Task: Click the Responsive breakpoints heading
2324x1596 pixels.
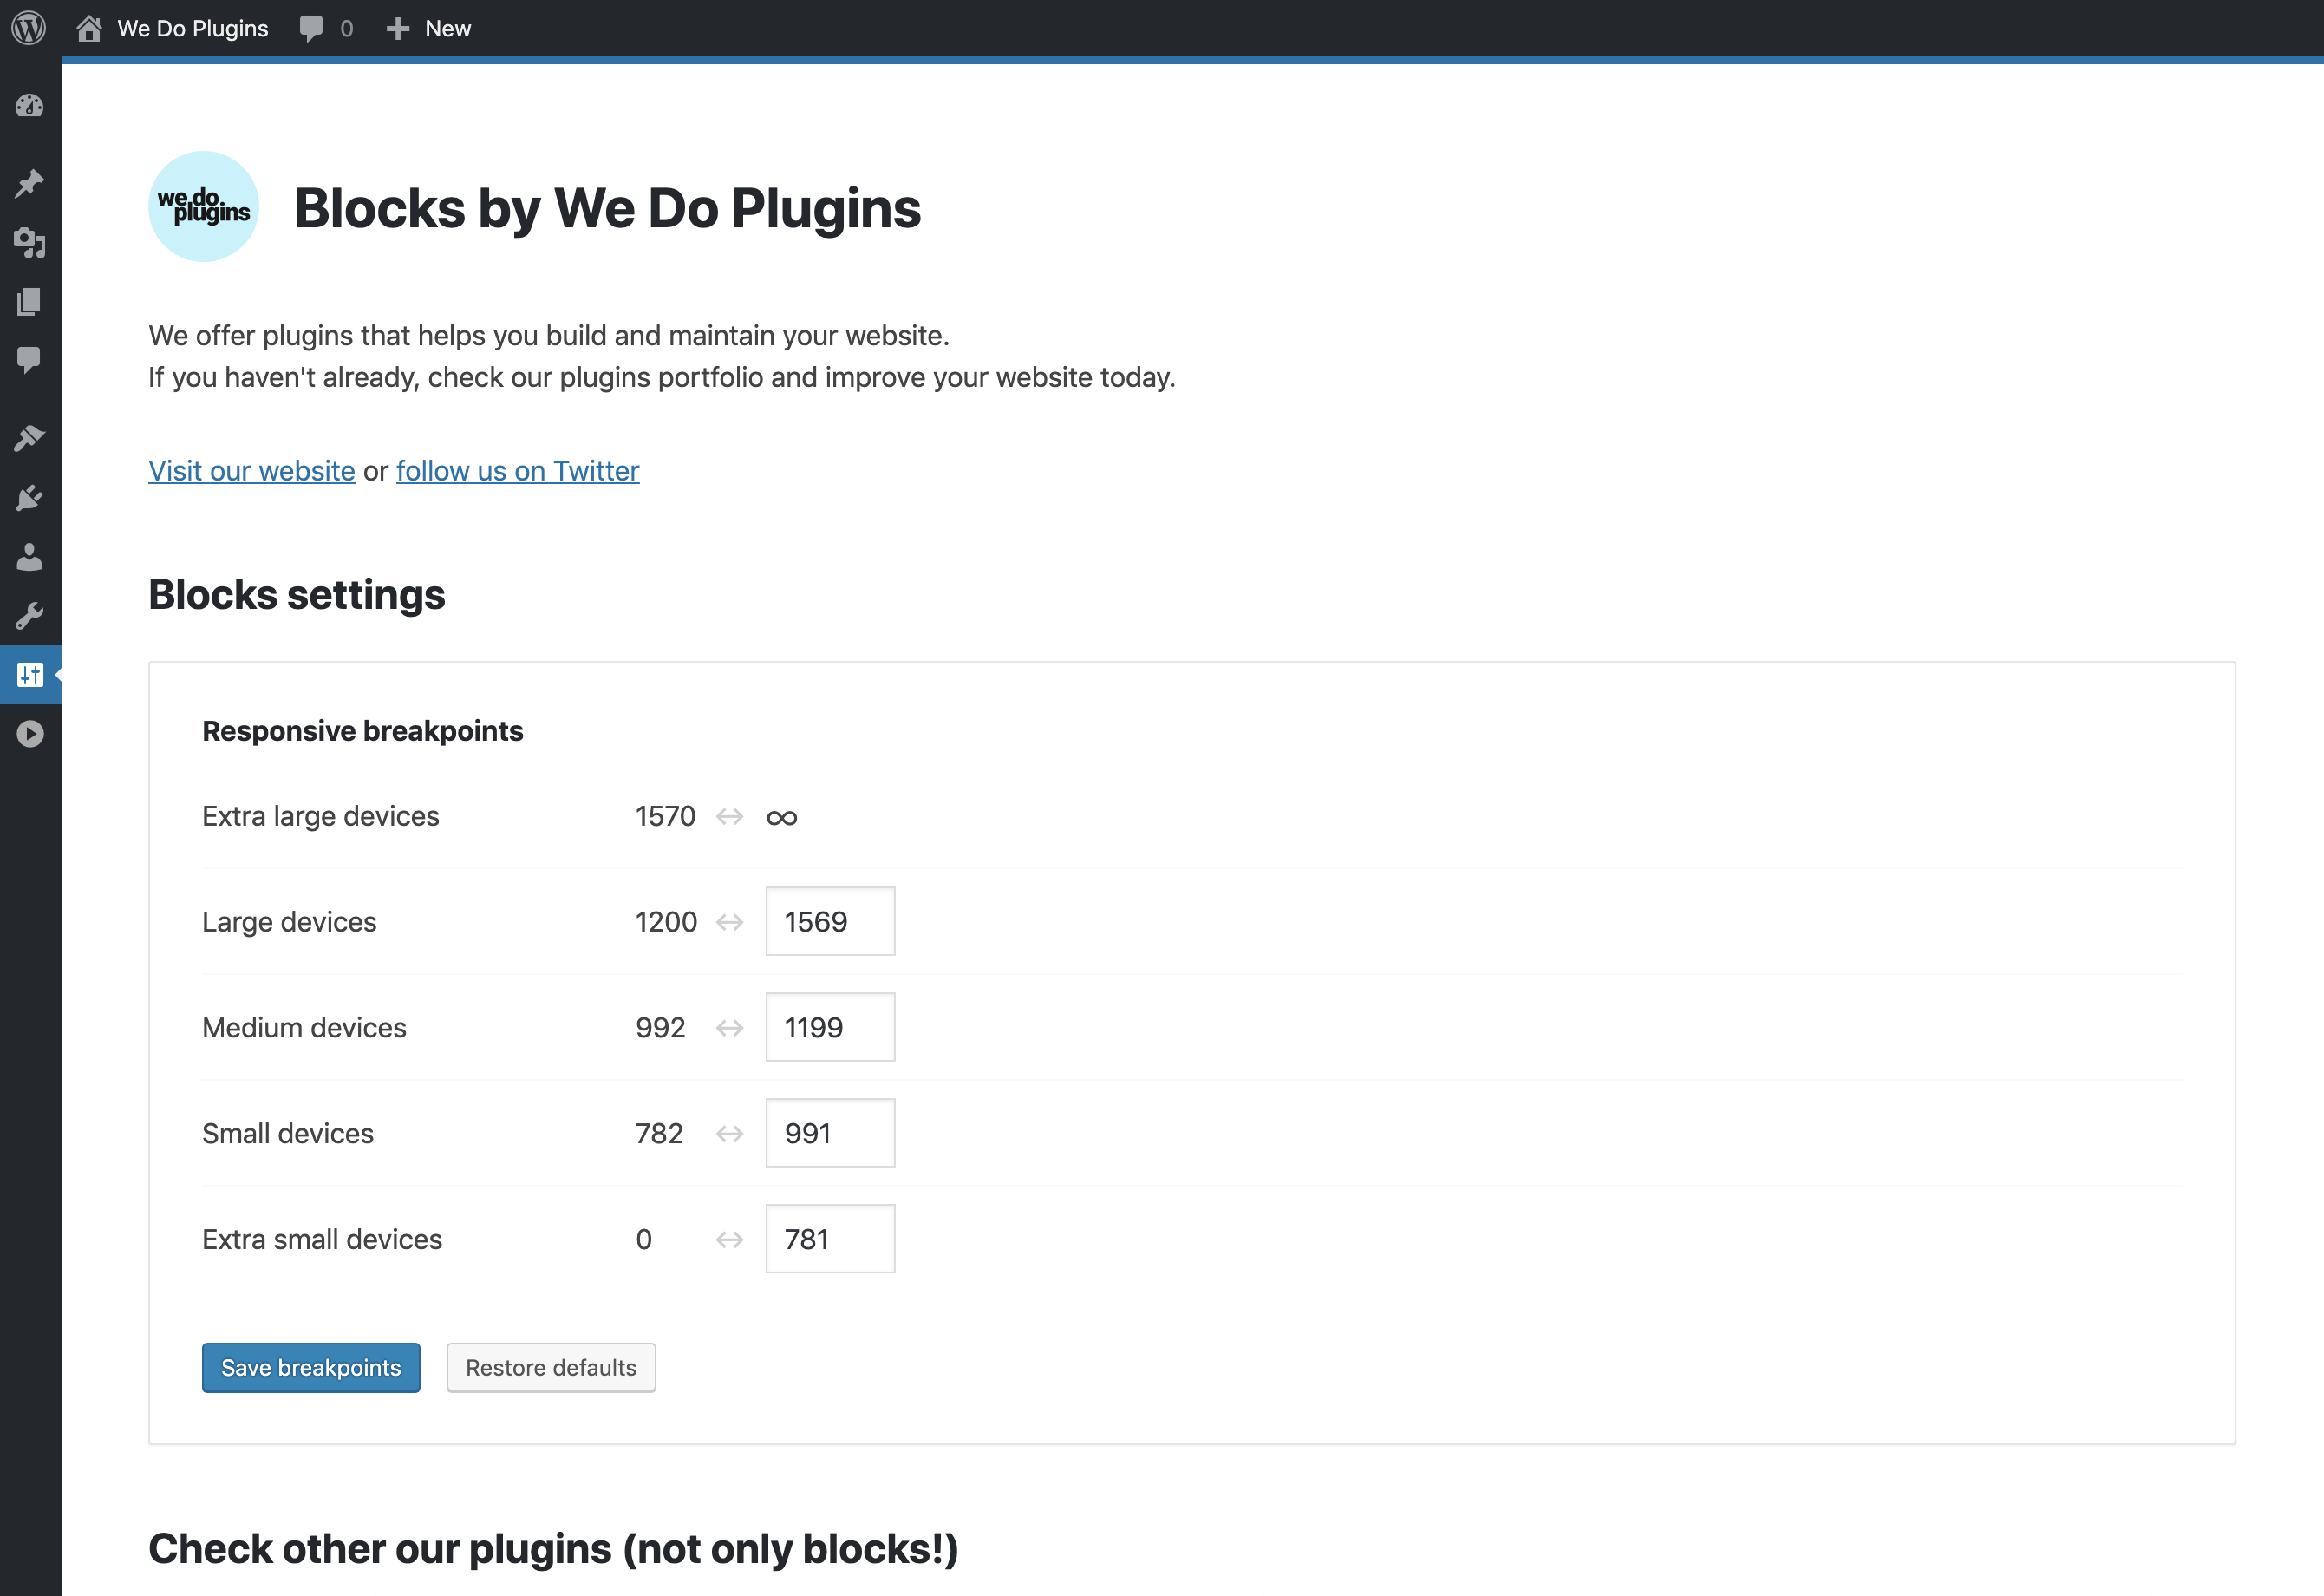Action: pyautogui.click(x=363, y=731)
